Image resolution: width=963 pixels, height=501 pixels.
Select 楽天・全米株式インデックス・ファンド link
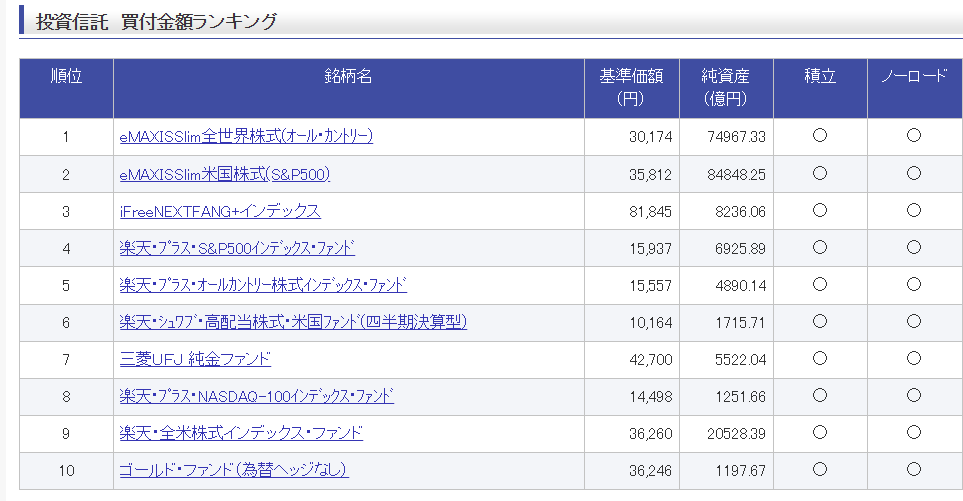coord(241,433)
